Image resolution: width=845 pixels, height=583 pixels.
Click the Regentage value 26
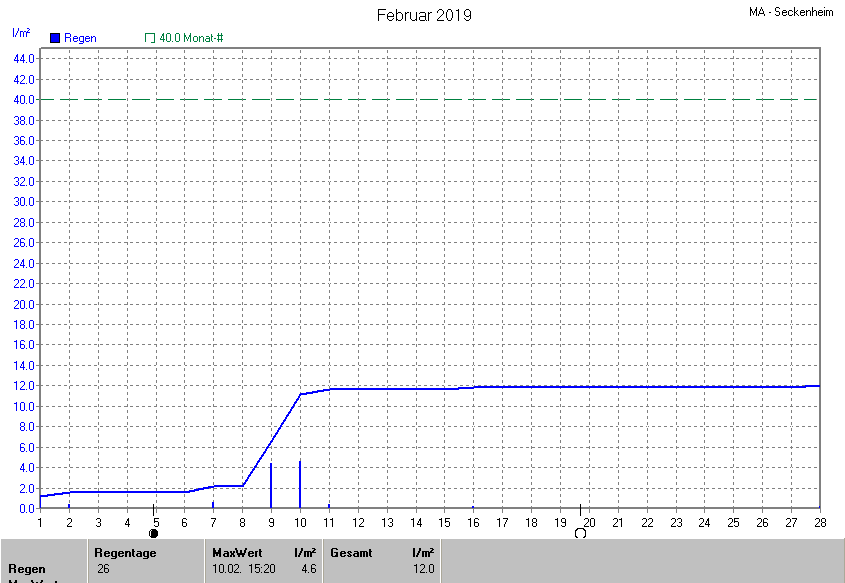(x=104, y=569)
